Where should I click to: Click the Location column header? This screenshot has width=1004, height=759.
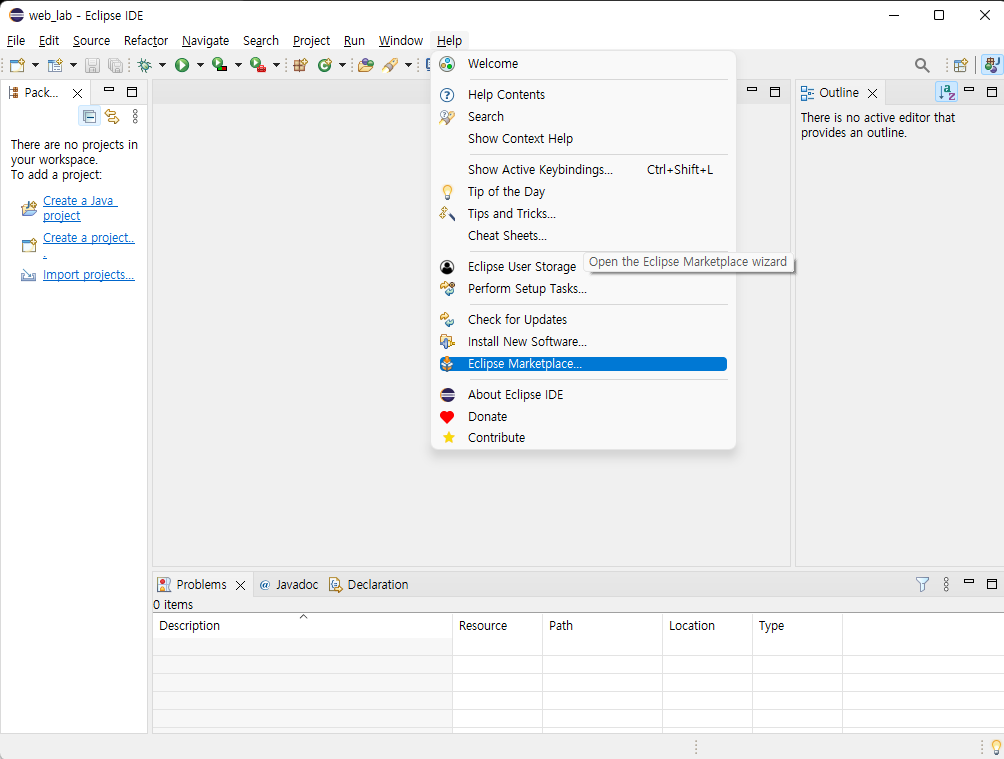pos(708,626)
